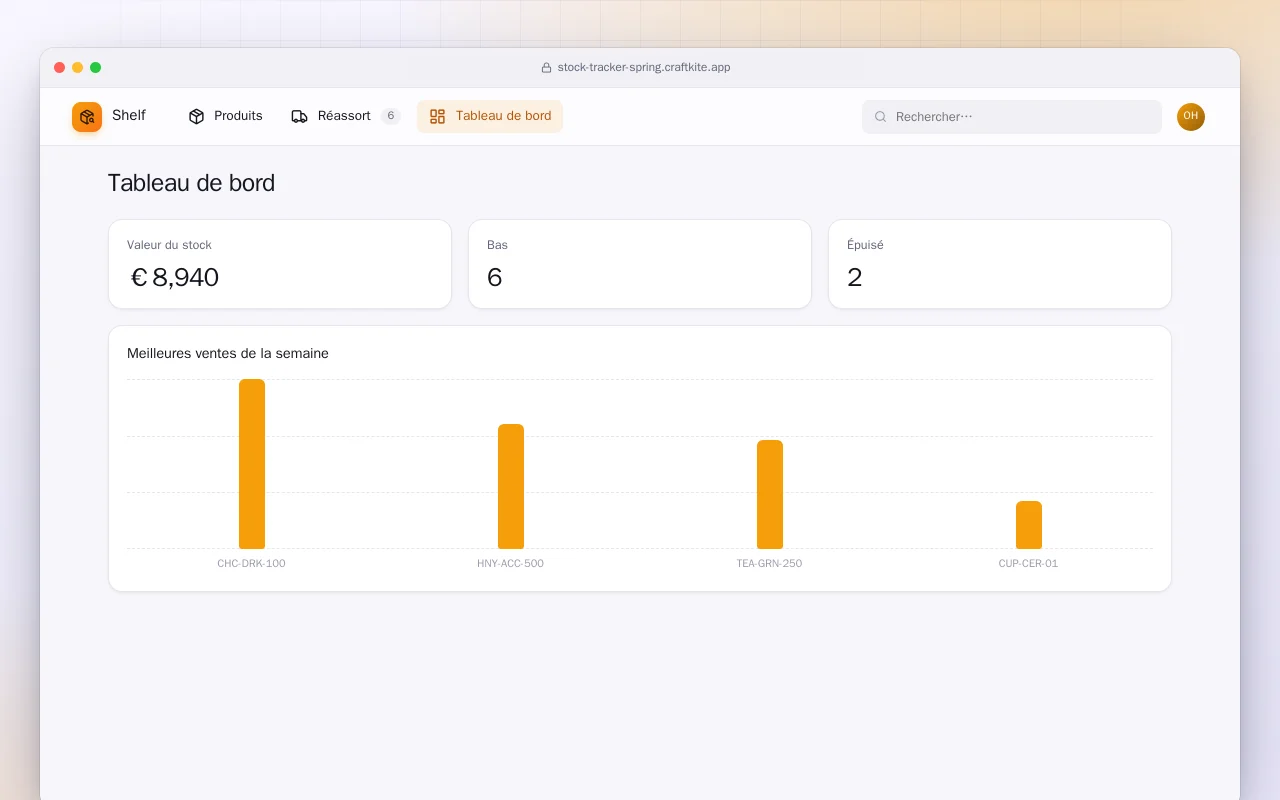Screen dimensions: 1280x800
Task: Click the Tableau de bord grid icon
Action: coord(437,116)
